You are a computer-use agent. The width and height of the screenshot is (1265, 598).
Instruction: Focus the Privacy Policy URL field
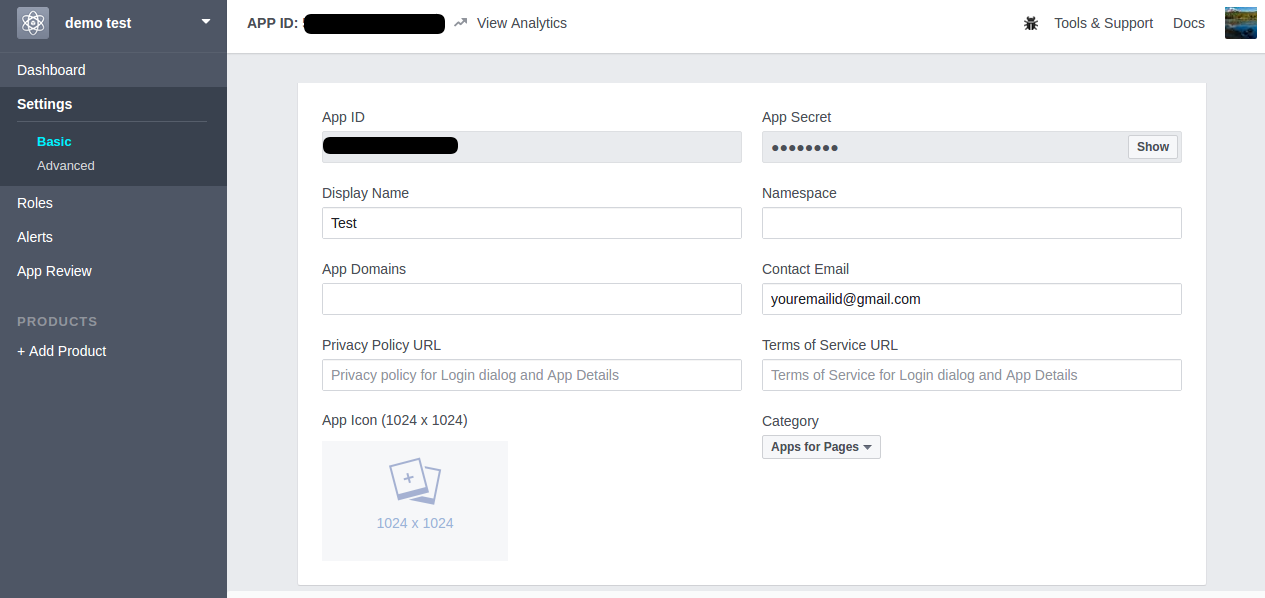tap(532, 375)
